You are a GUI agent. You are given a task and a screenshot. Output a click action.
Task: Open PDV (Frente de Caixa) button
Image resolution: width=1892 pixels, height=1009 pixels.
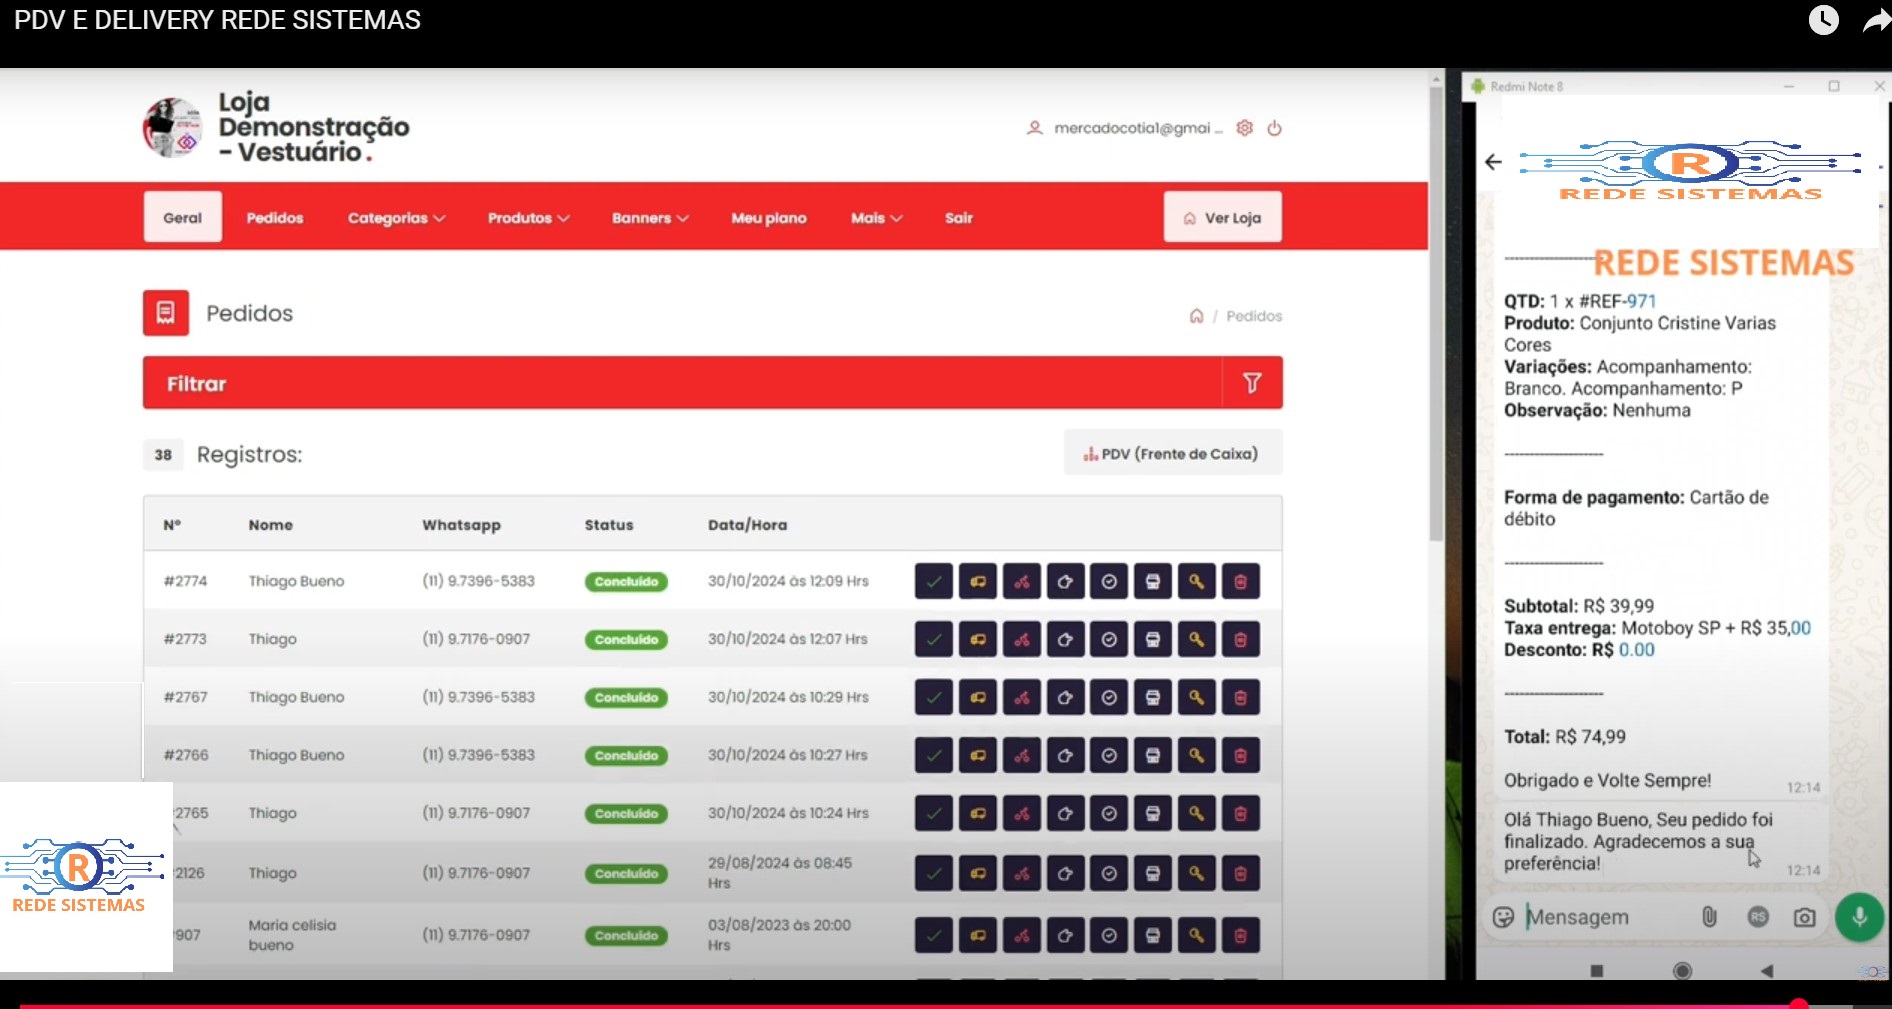[1172, 454]
